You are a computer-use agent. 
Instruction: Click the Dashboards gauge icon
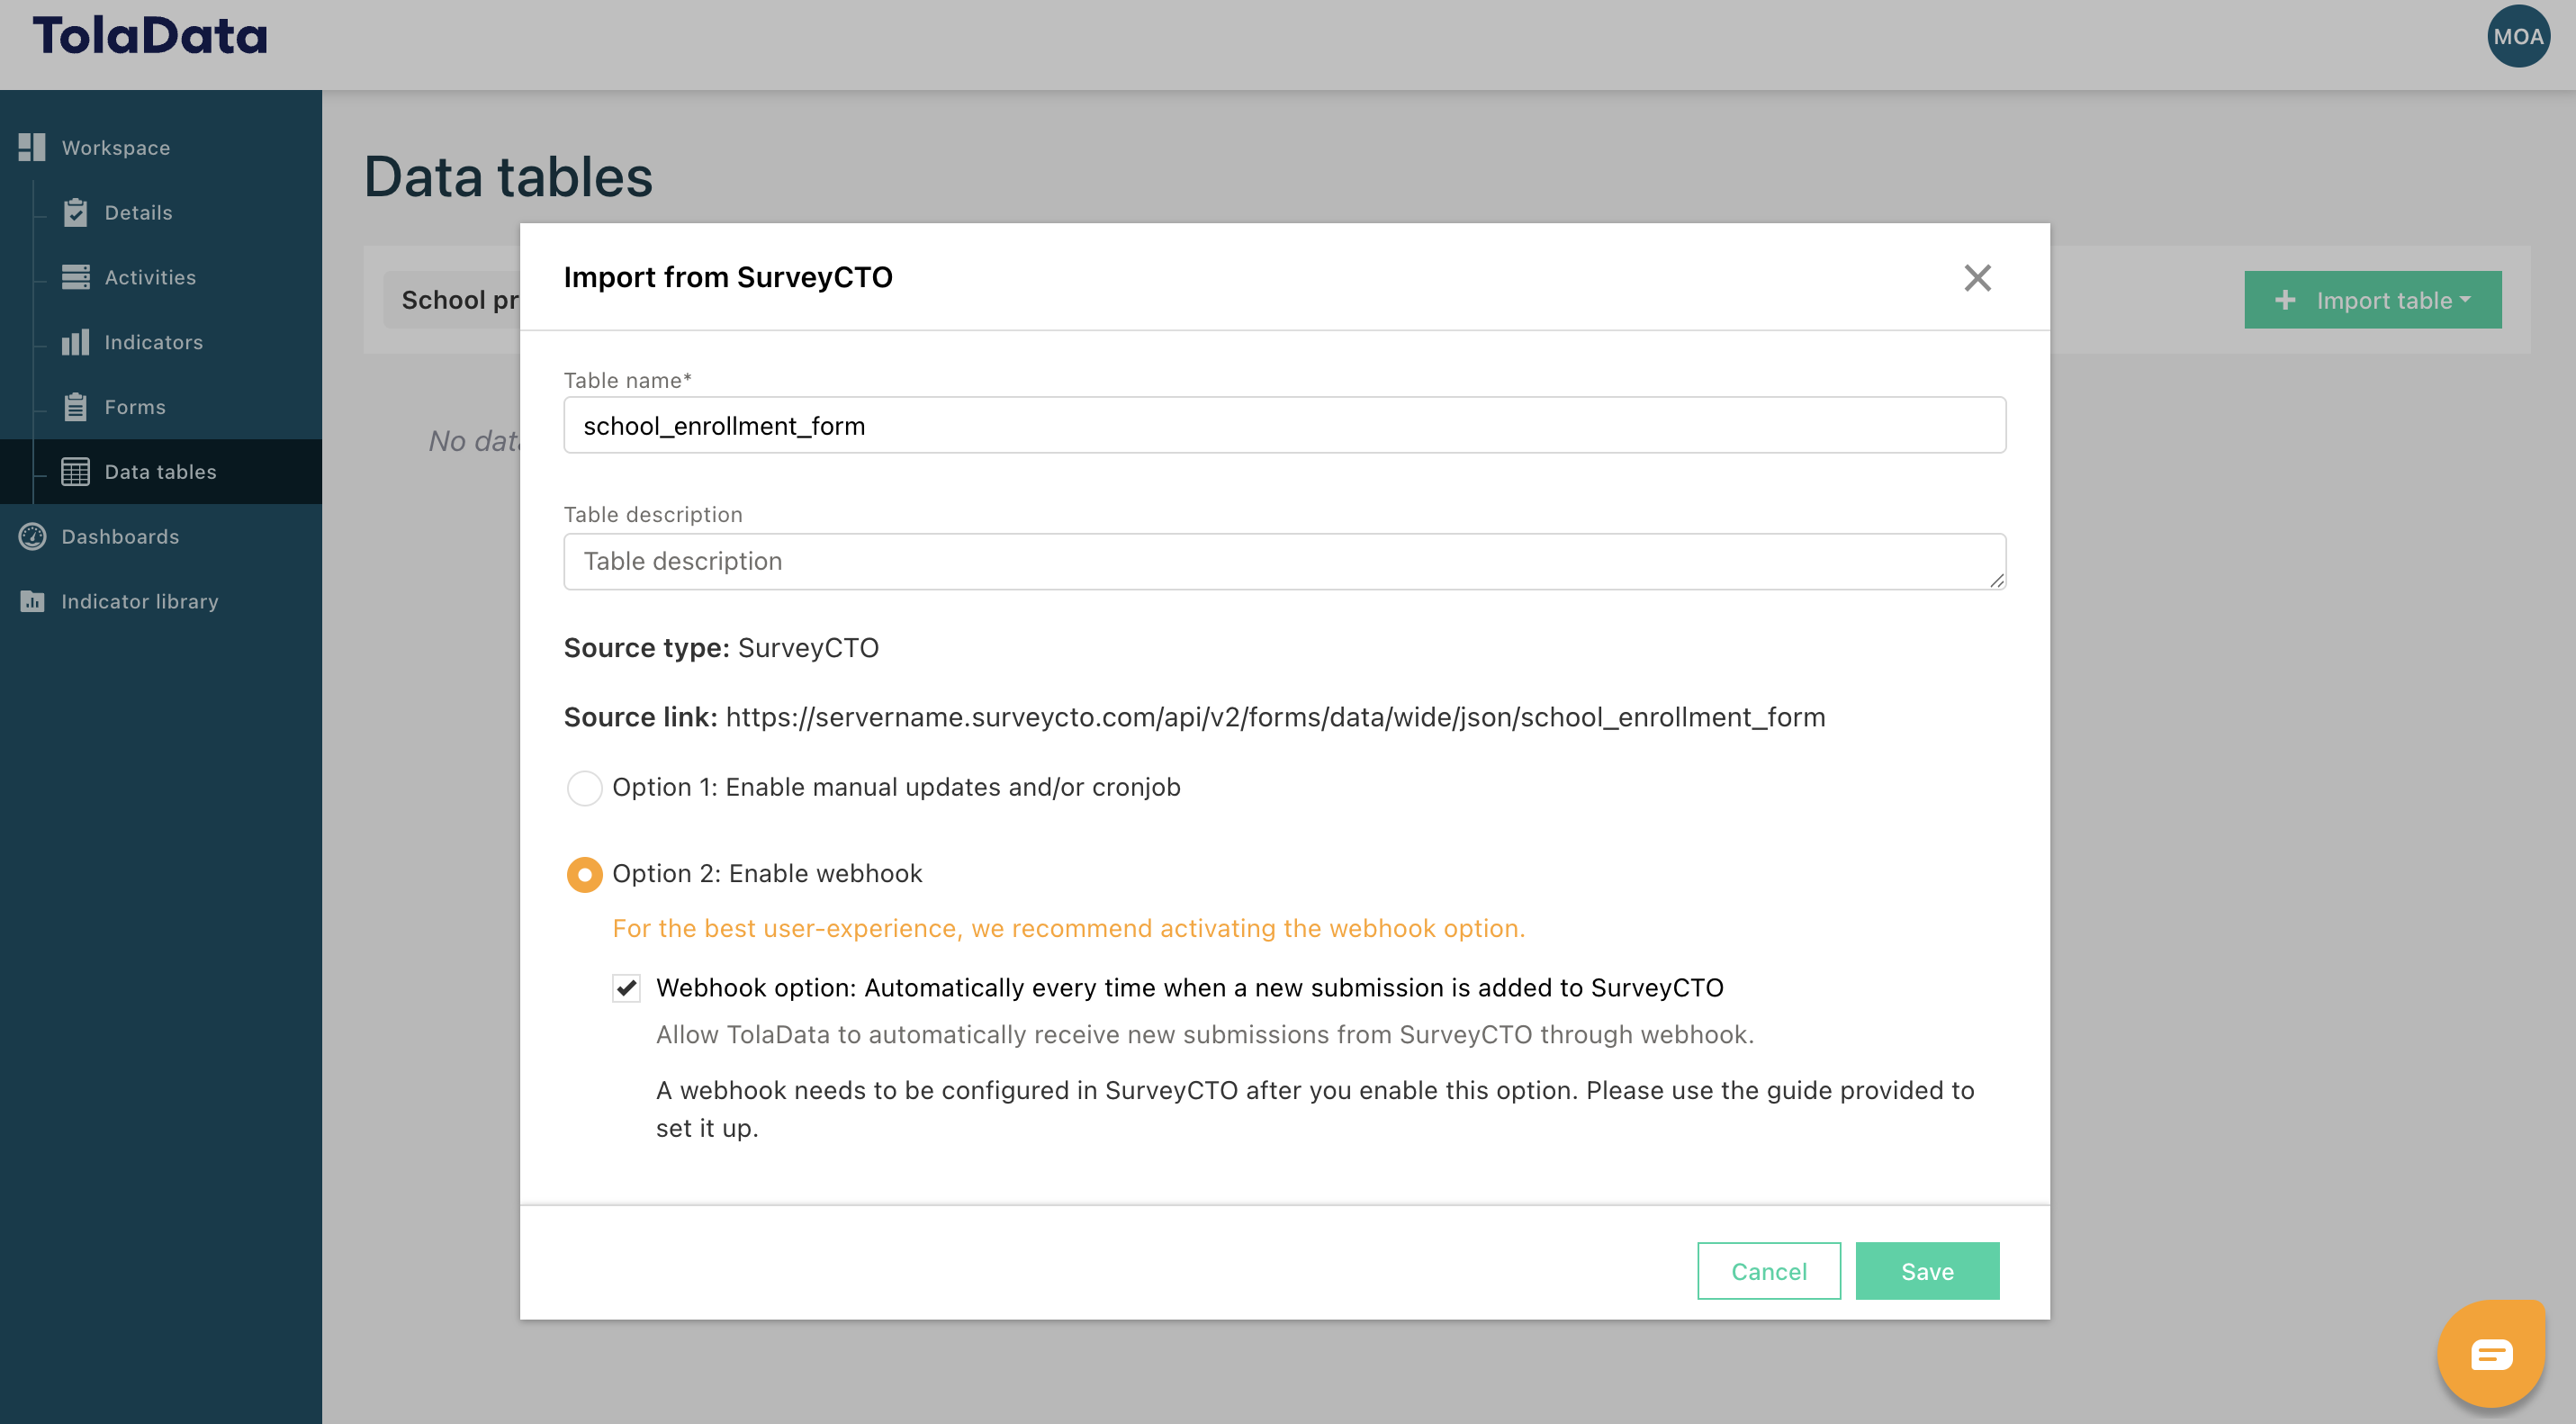(x=32, y=536)
